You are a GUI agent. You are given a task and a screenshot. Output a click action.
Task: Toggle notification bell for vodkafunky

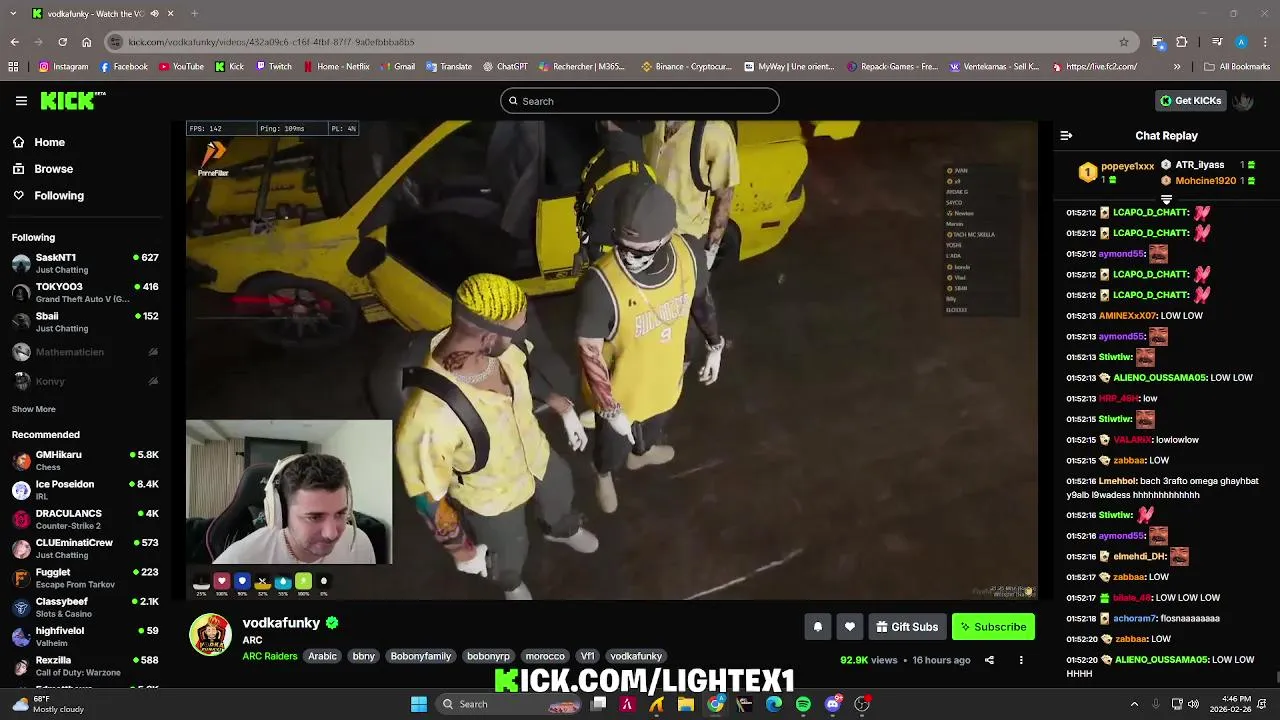817,627
